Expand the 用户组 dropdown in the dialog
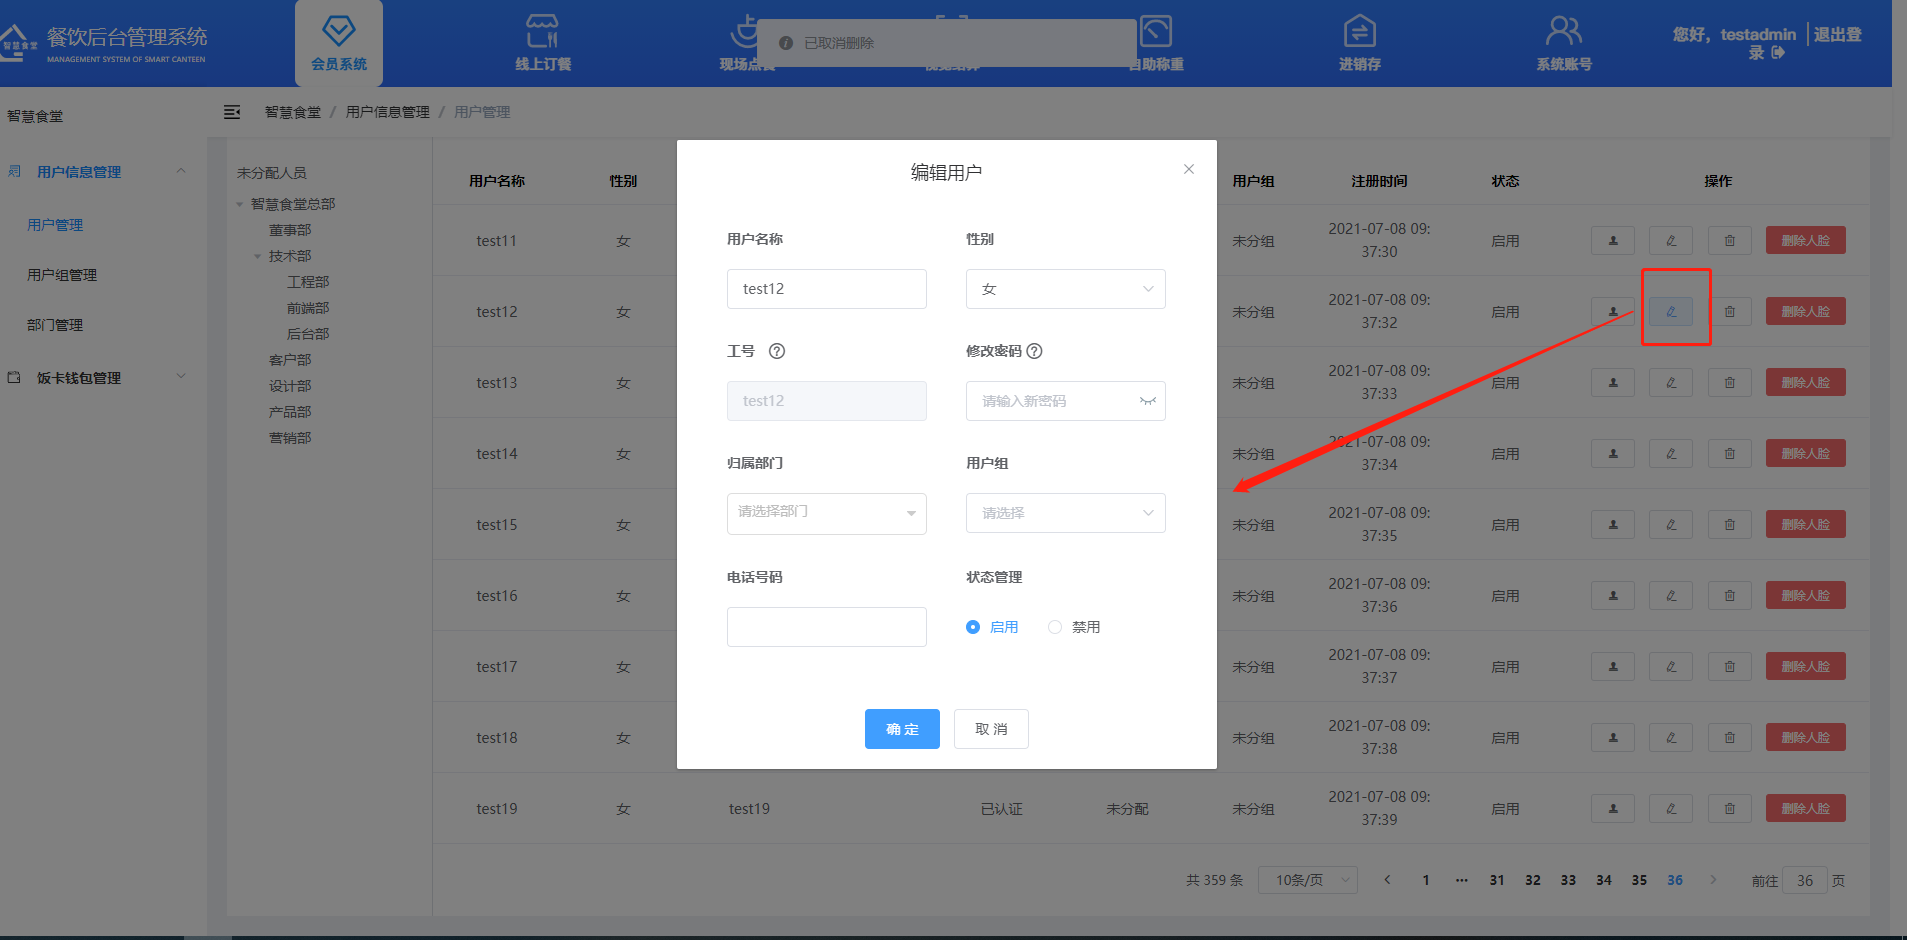Viewport: 1907px width, 940px height. (x=1065, y=513)
